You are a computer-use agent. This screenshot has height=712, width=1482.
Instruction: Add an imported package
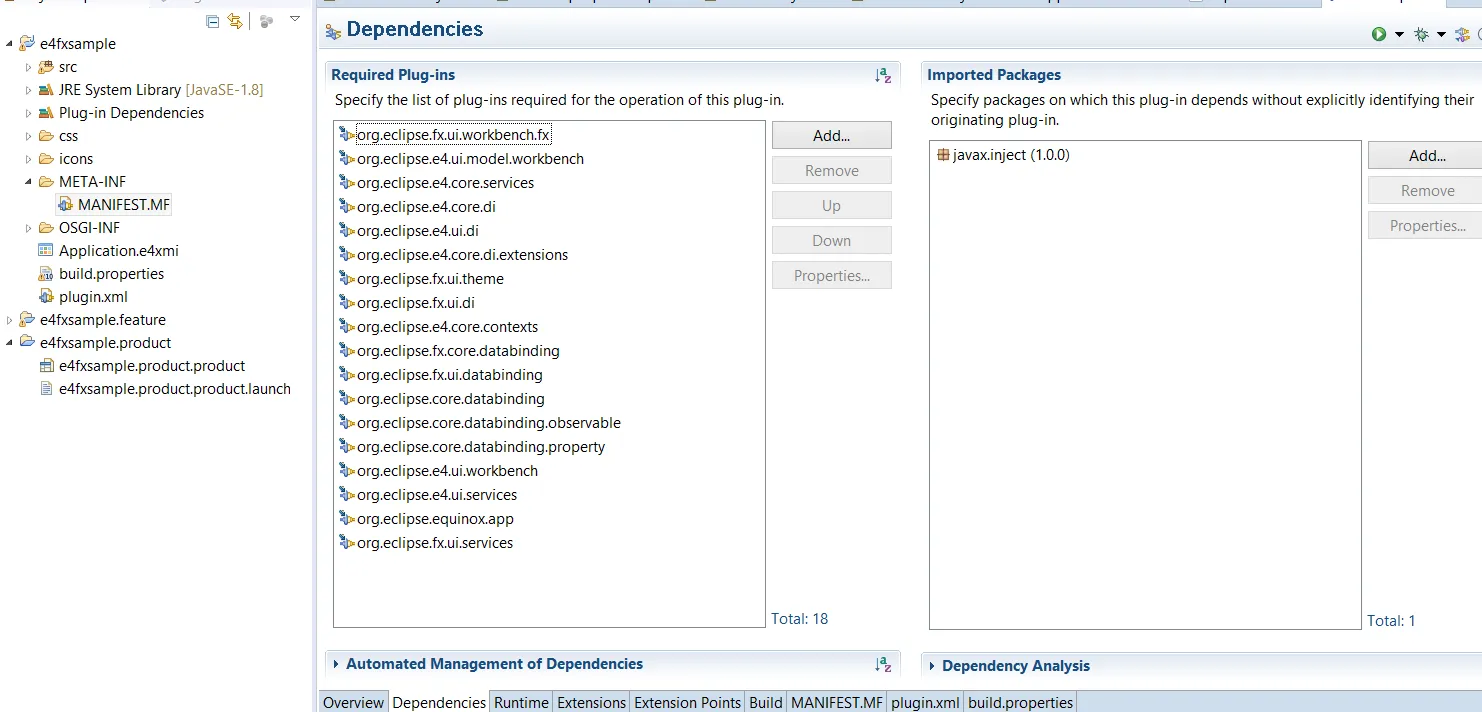click(x=1425, y=156)
